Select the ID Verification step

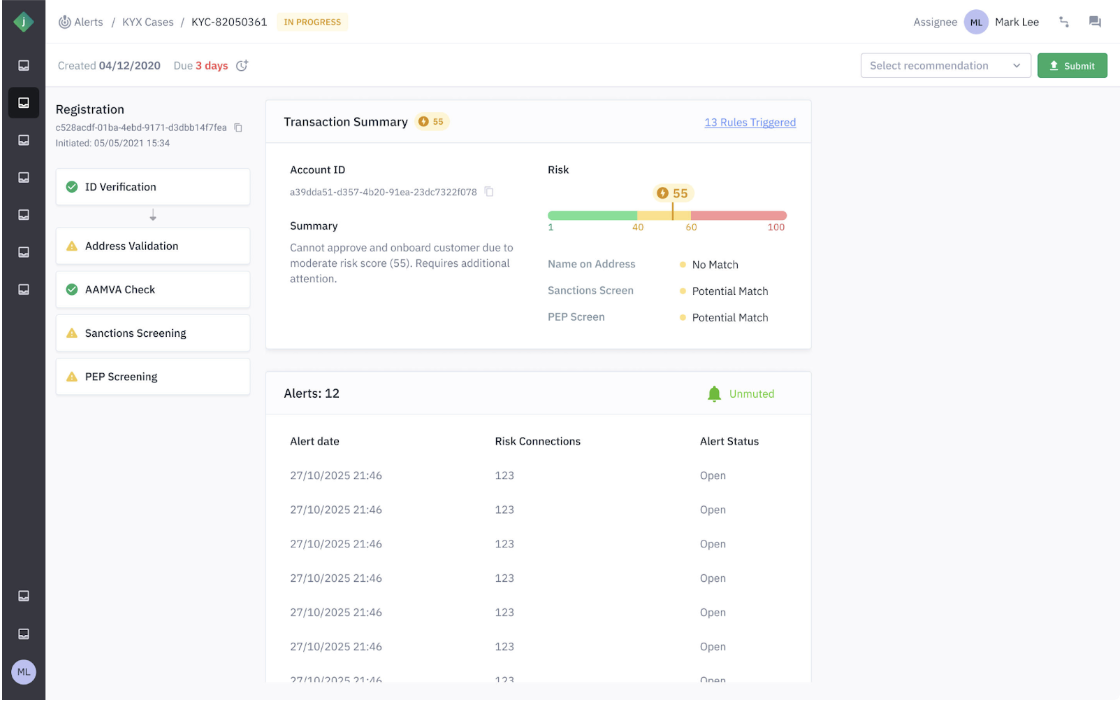pyautogui.click(x=152, y=187)
